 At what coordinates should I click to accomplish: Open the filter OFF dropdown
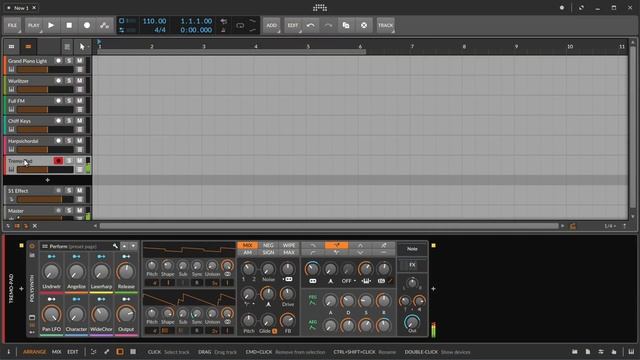point(348,281)
